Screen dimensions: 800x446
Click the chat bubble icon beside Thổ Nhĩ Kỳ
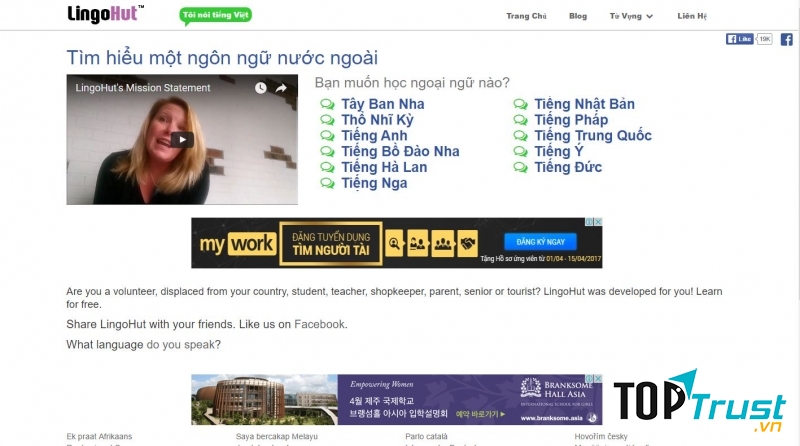click(x=327, y=120)
